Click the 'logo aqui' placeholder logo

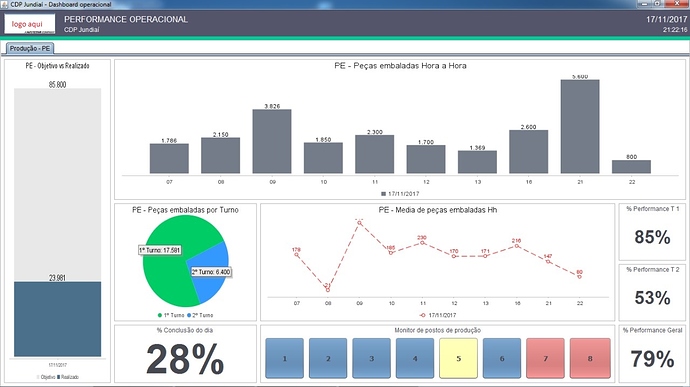click(30, 24)
